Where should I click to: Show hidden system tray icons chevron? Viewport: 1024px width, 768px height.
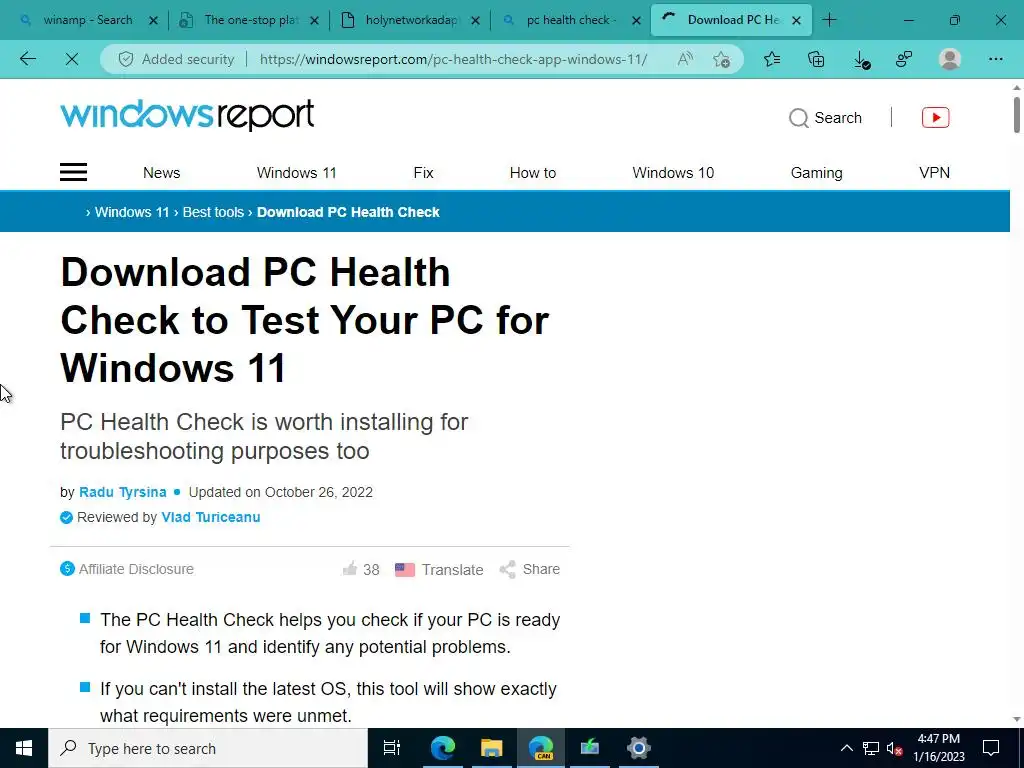846,748
